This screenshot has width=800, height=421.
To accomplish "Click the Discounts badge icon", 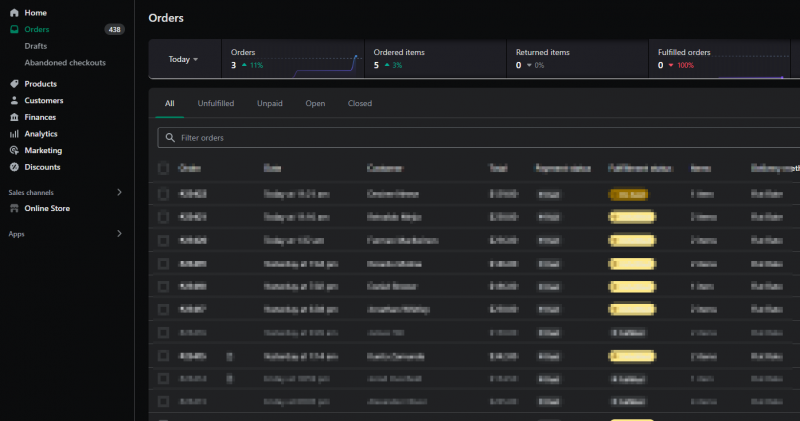I will [14, 167].
